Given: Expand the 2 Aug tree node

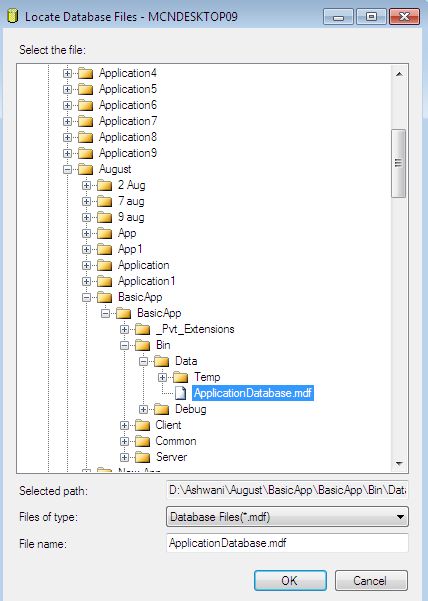Looking at the screenshot, I should click(x=87, y=186).
